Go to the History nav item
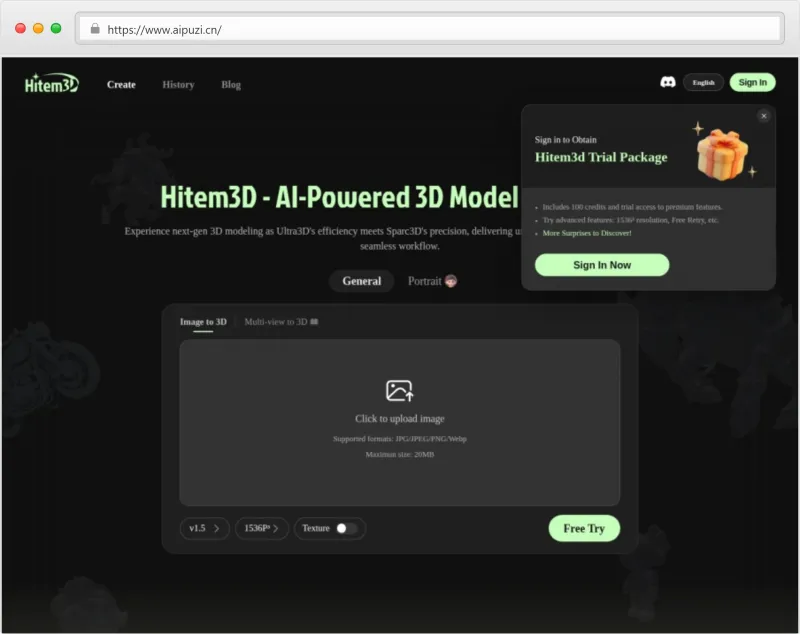 coord(178,85)
